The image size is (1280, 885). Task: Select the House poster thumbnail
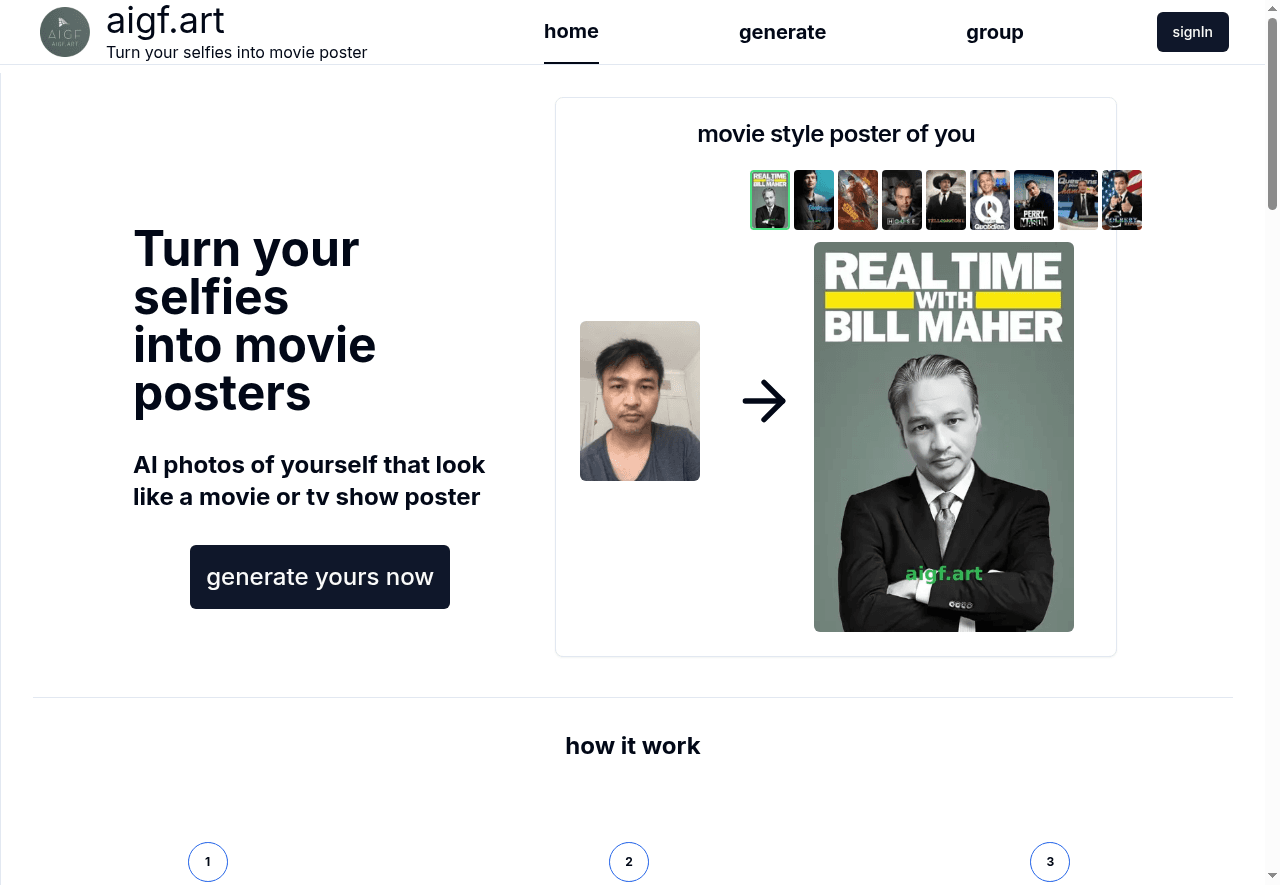[x=902, y=200]
